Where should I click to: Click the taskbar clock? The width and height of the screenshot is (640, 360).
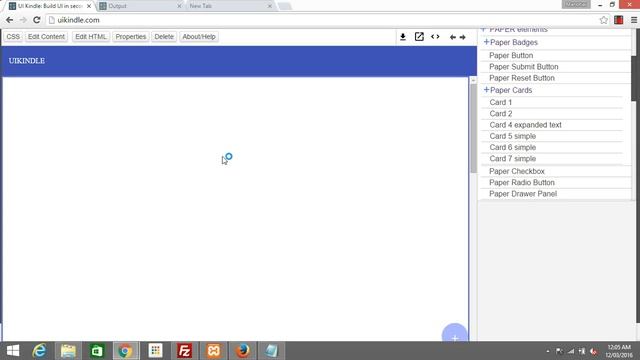(x=619, y=351)
